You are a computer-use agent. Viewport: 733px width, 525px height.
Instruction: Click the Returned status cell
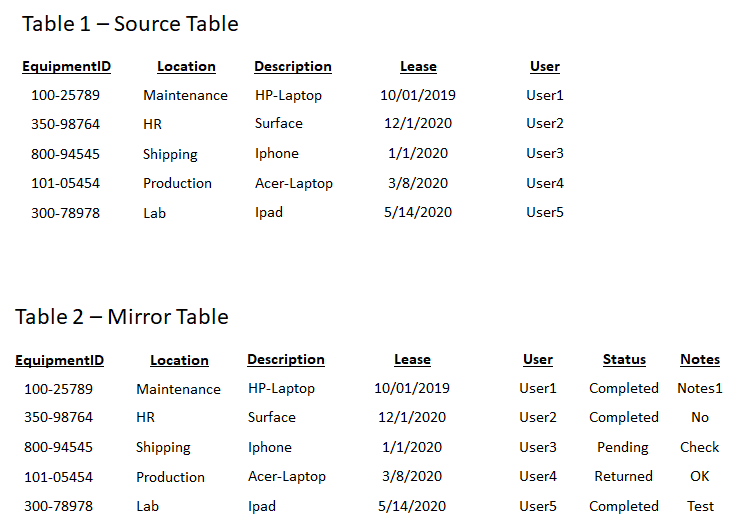[x=623, y=476]
